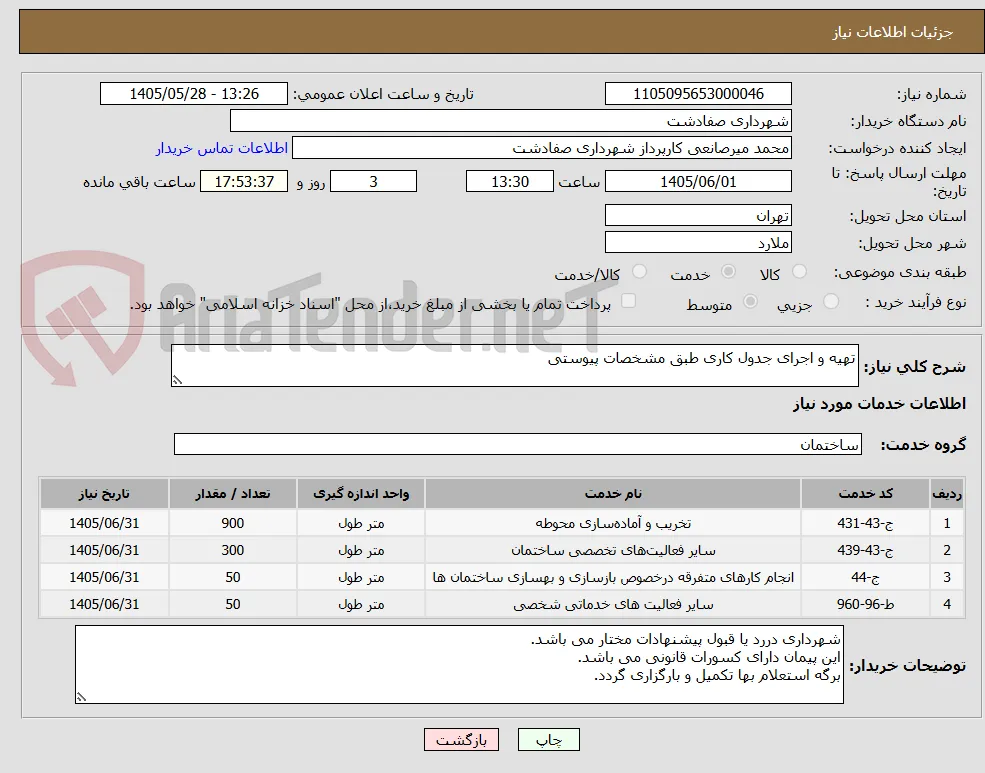Image resolution: width=985 pixels, height=773 pixels.
Task: Click the date 1405/06/31 in row 1
Action: (104, 523)
